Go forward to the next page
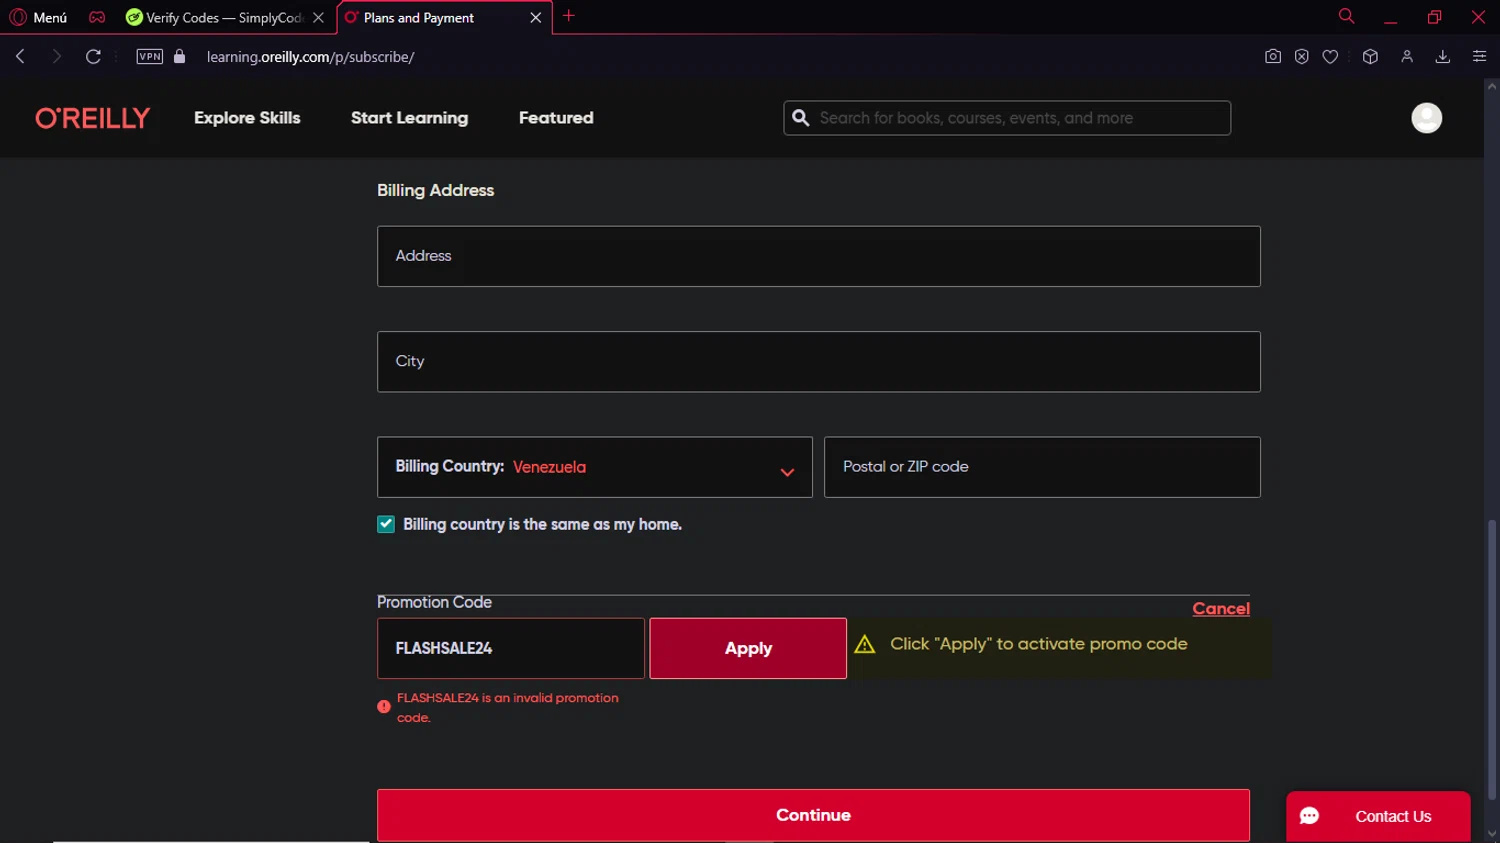Viewport: 1500px width, 843px height. point(56,57)
